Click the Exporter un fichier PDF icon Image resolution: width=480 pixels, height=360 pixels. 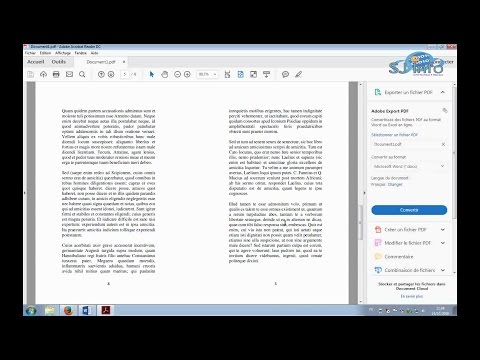tap(377, 92)
